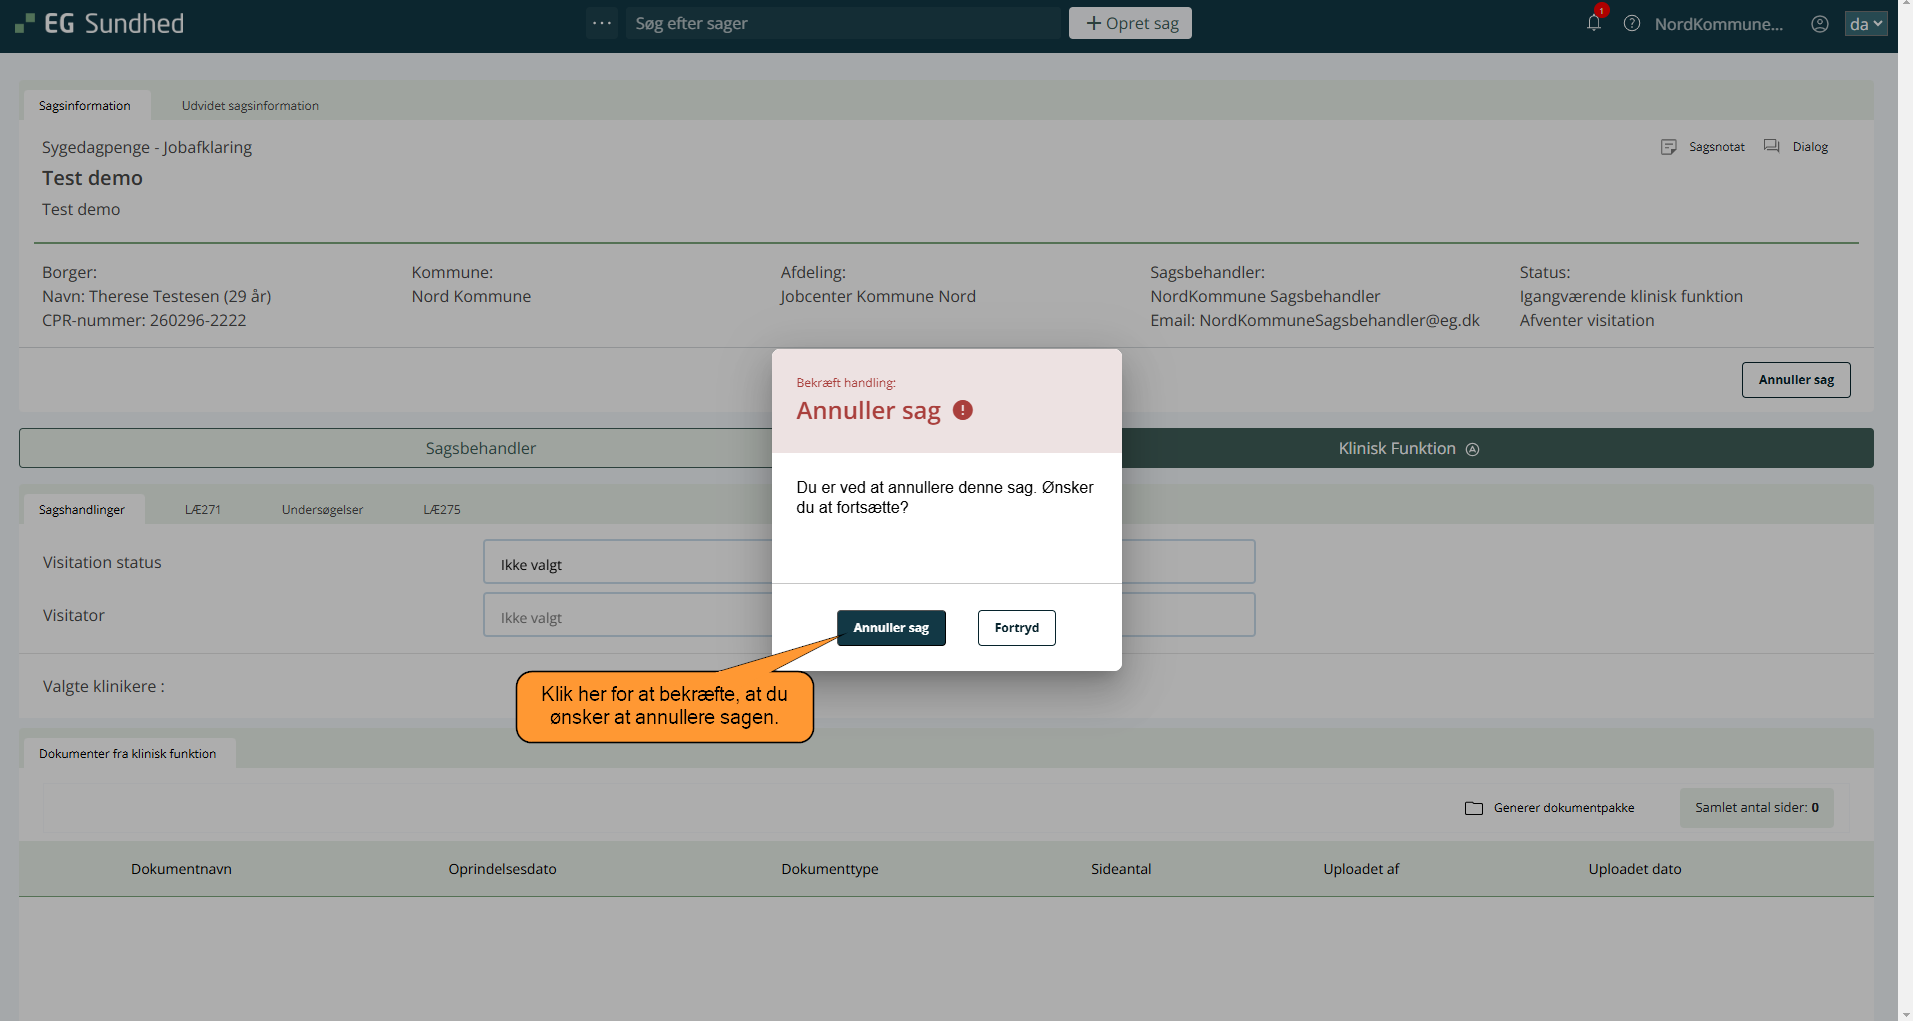Collapse the Klinisk Funktion section
The height and width of the screenshot is (1021, 1913).
click(x=1471, y=449)
